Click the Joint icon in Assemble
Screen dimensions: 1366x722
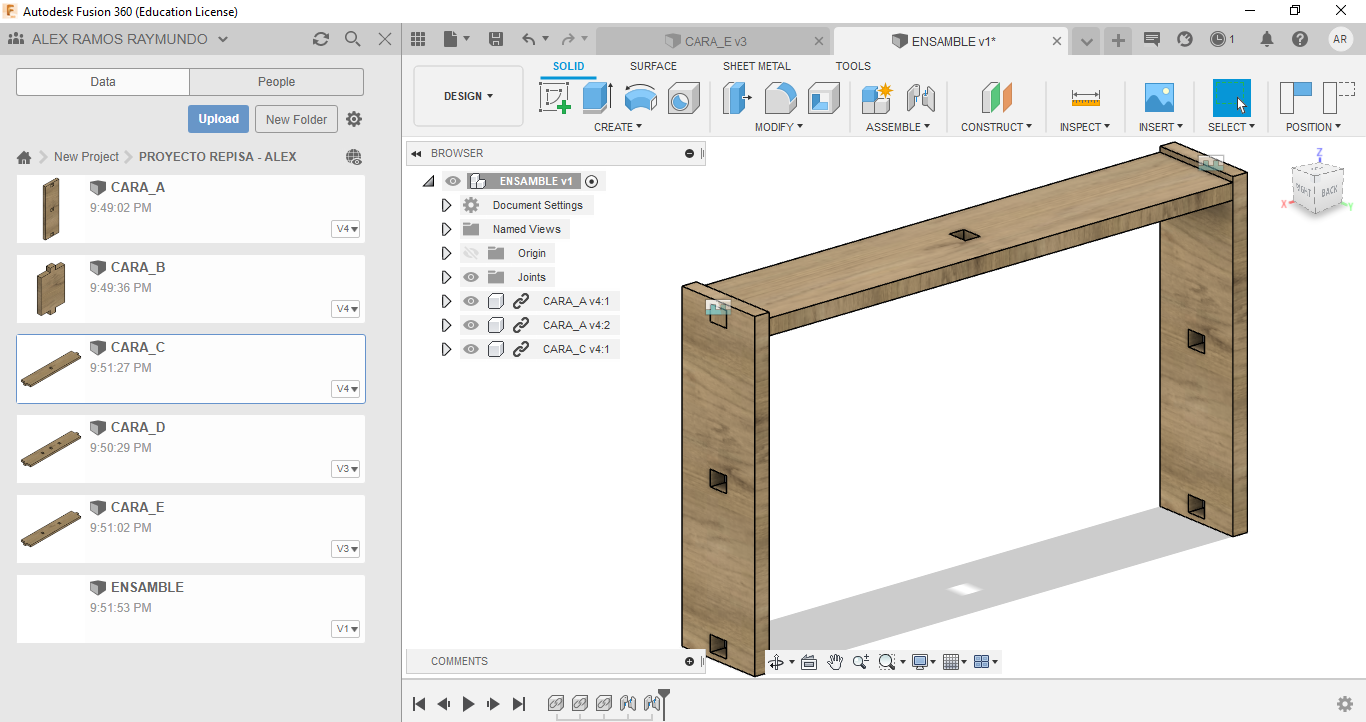920,98
